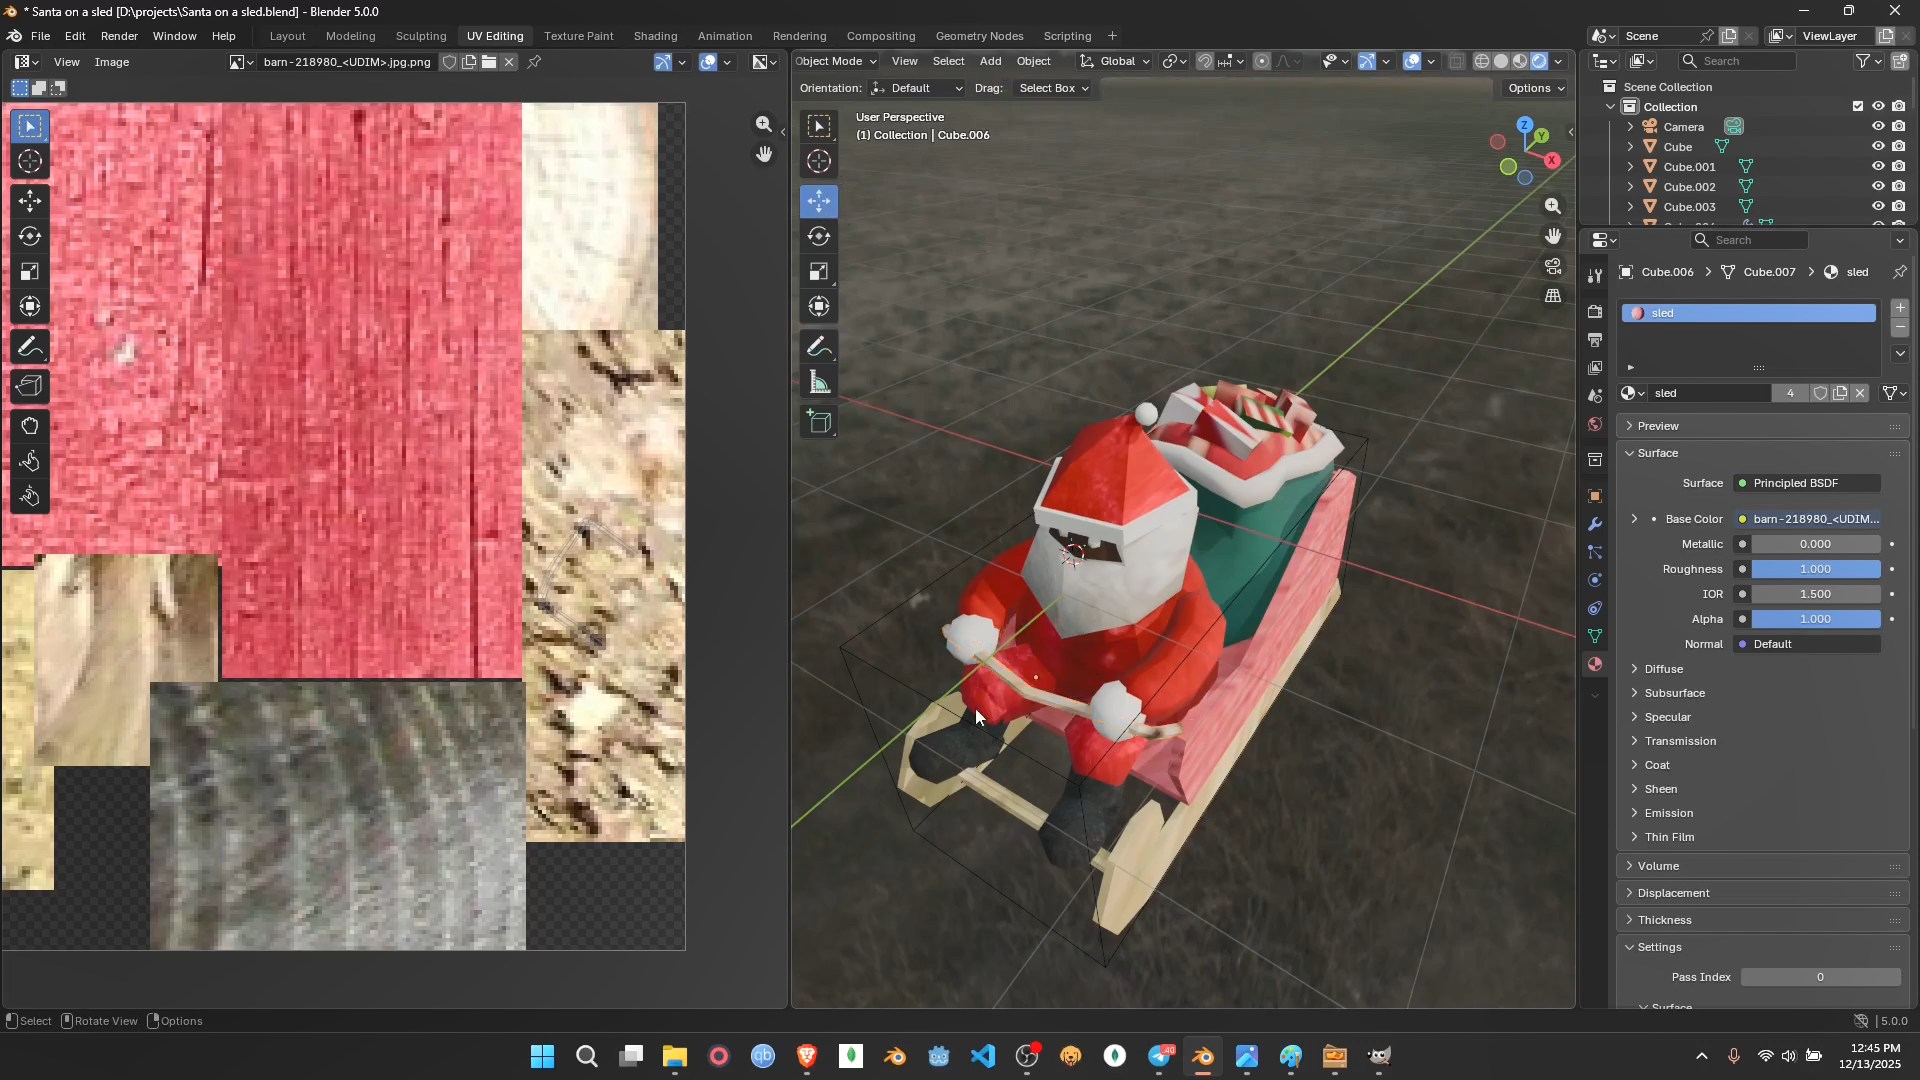Click the UV editor pan hand icon
1920x1080 pixels.
[765, 154]
